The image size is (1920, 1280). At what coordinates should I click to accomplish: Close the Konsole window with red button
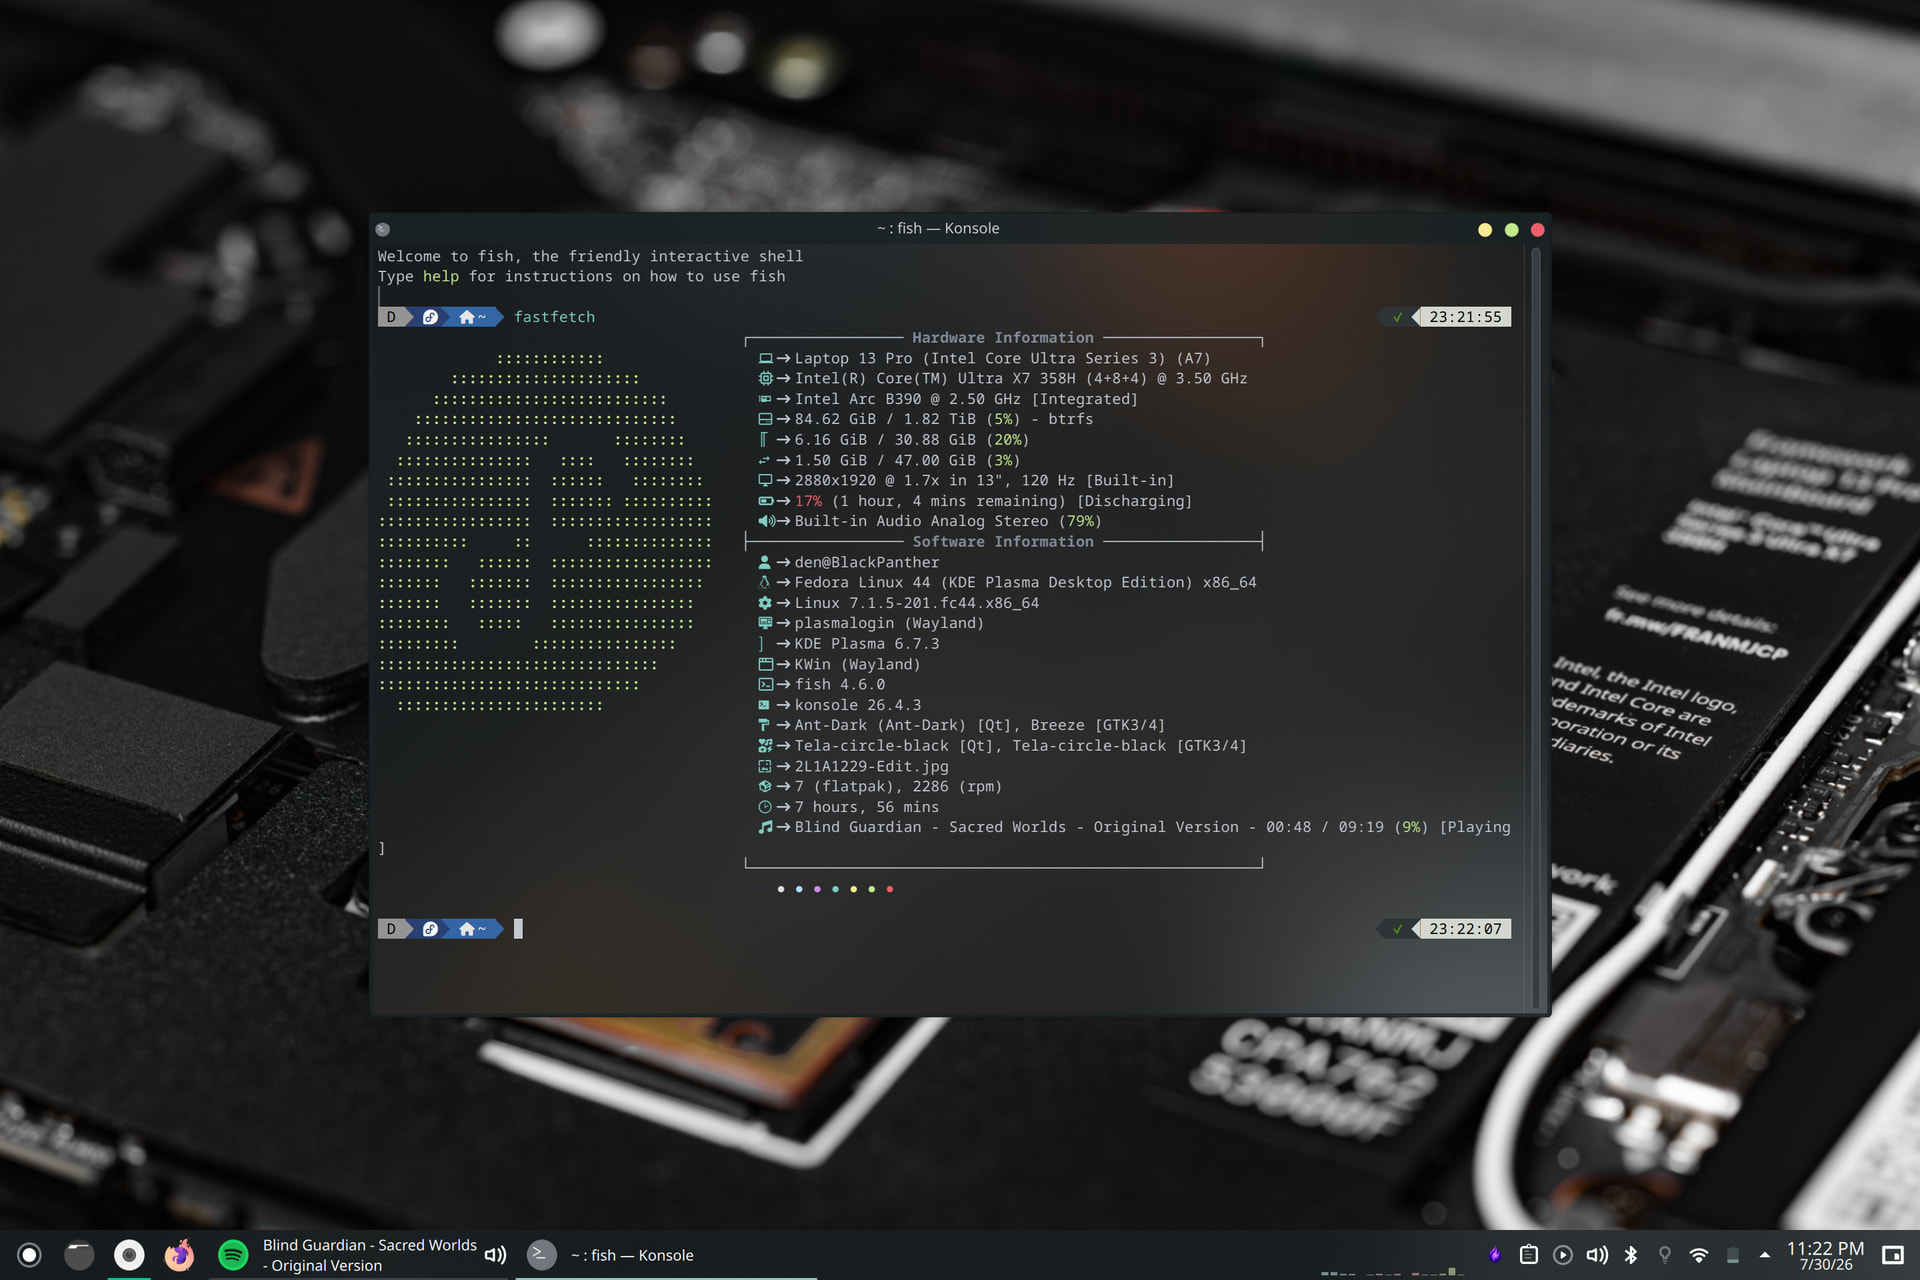[1538, 230]
